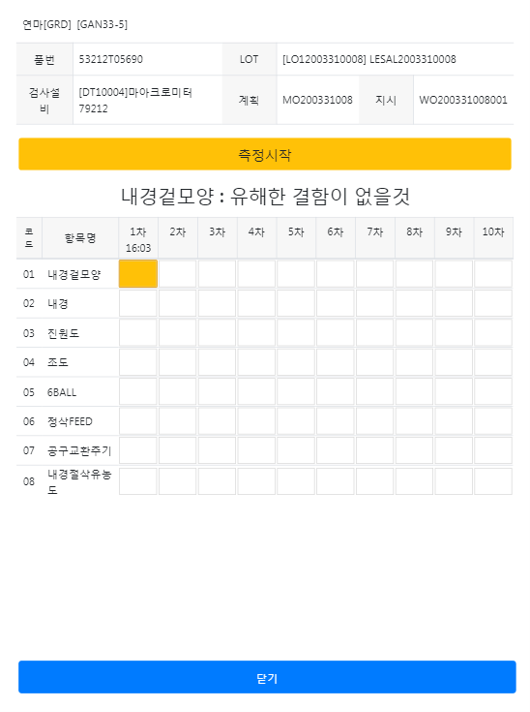Image resolution: width=530 pixels, height=712 pixels.
Task: Select the 7차 cell for 내경겉모양
Action: (x=375, y=274)
